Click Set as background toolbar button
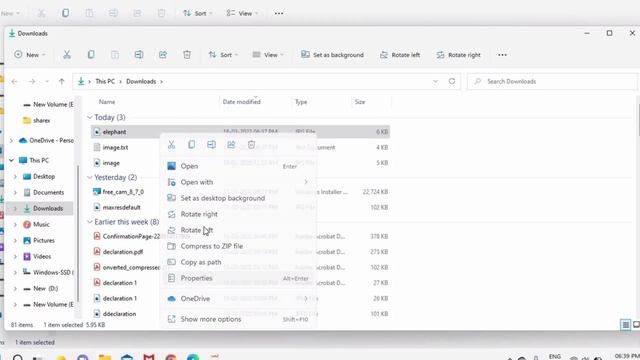 tap(332, 55)
